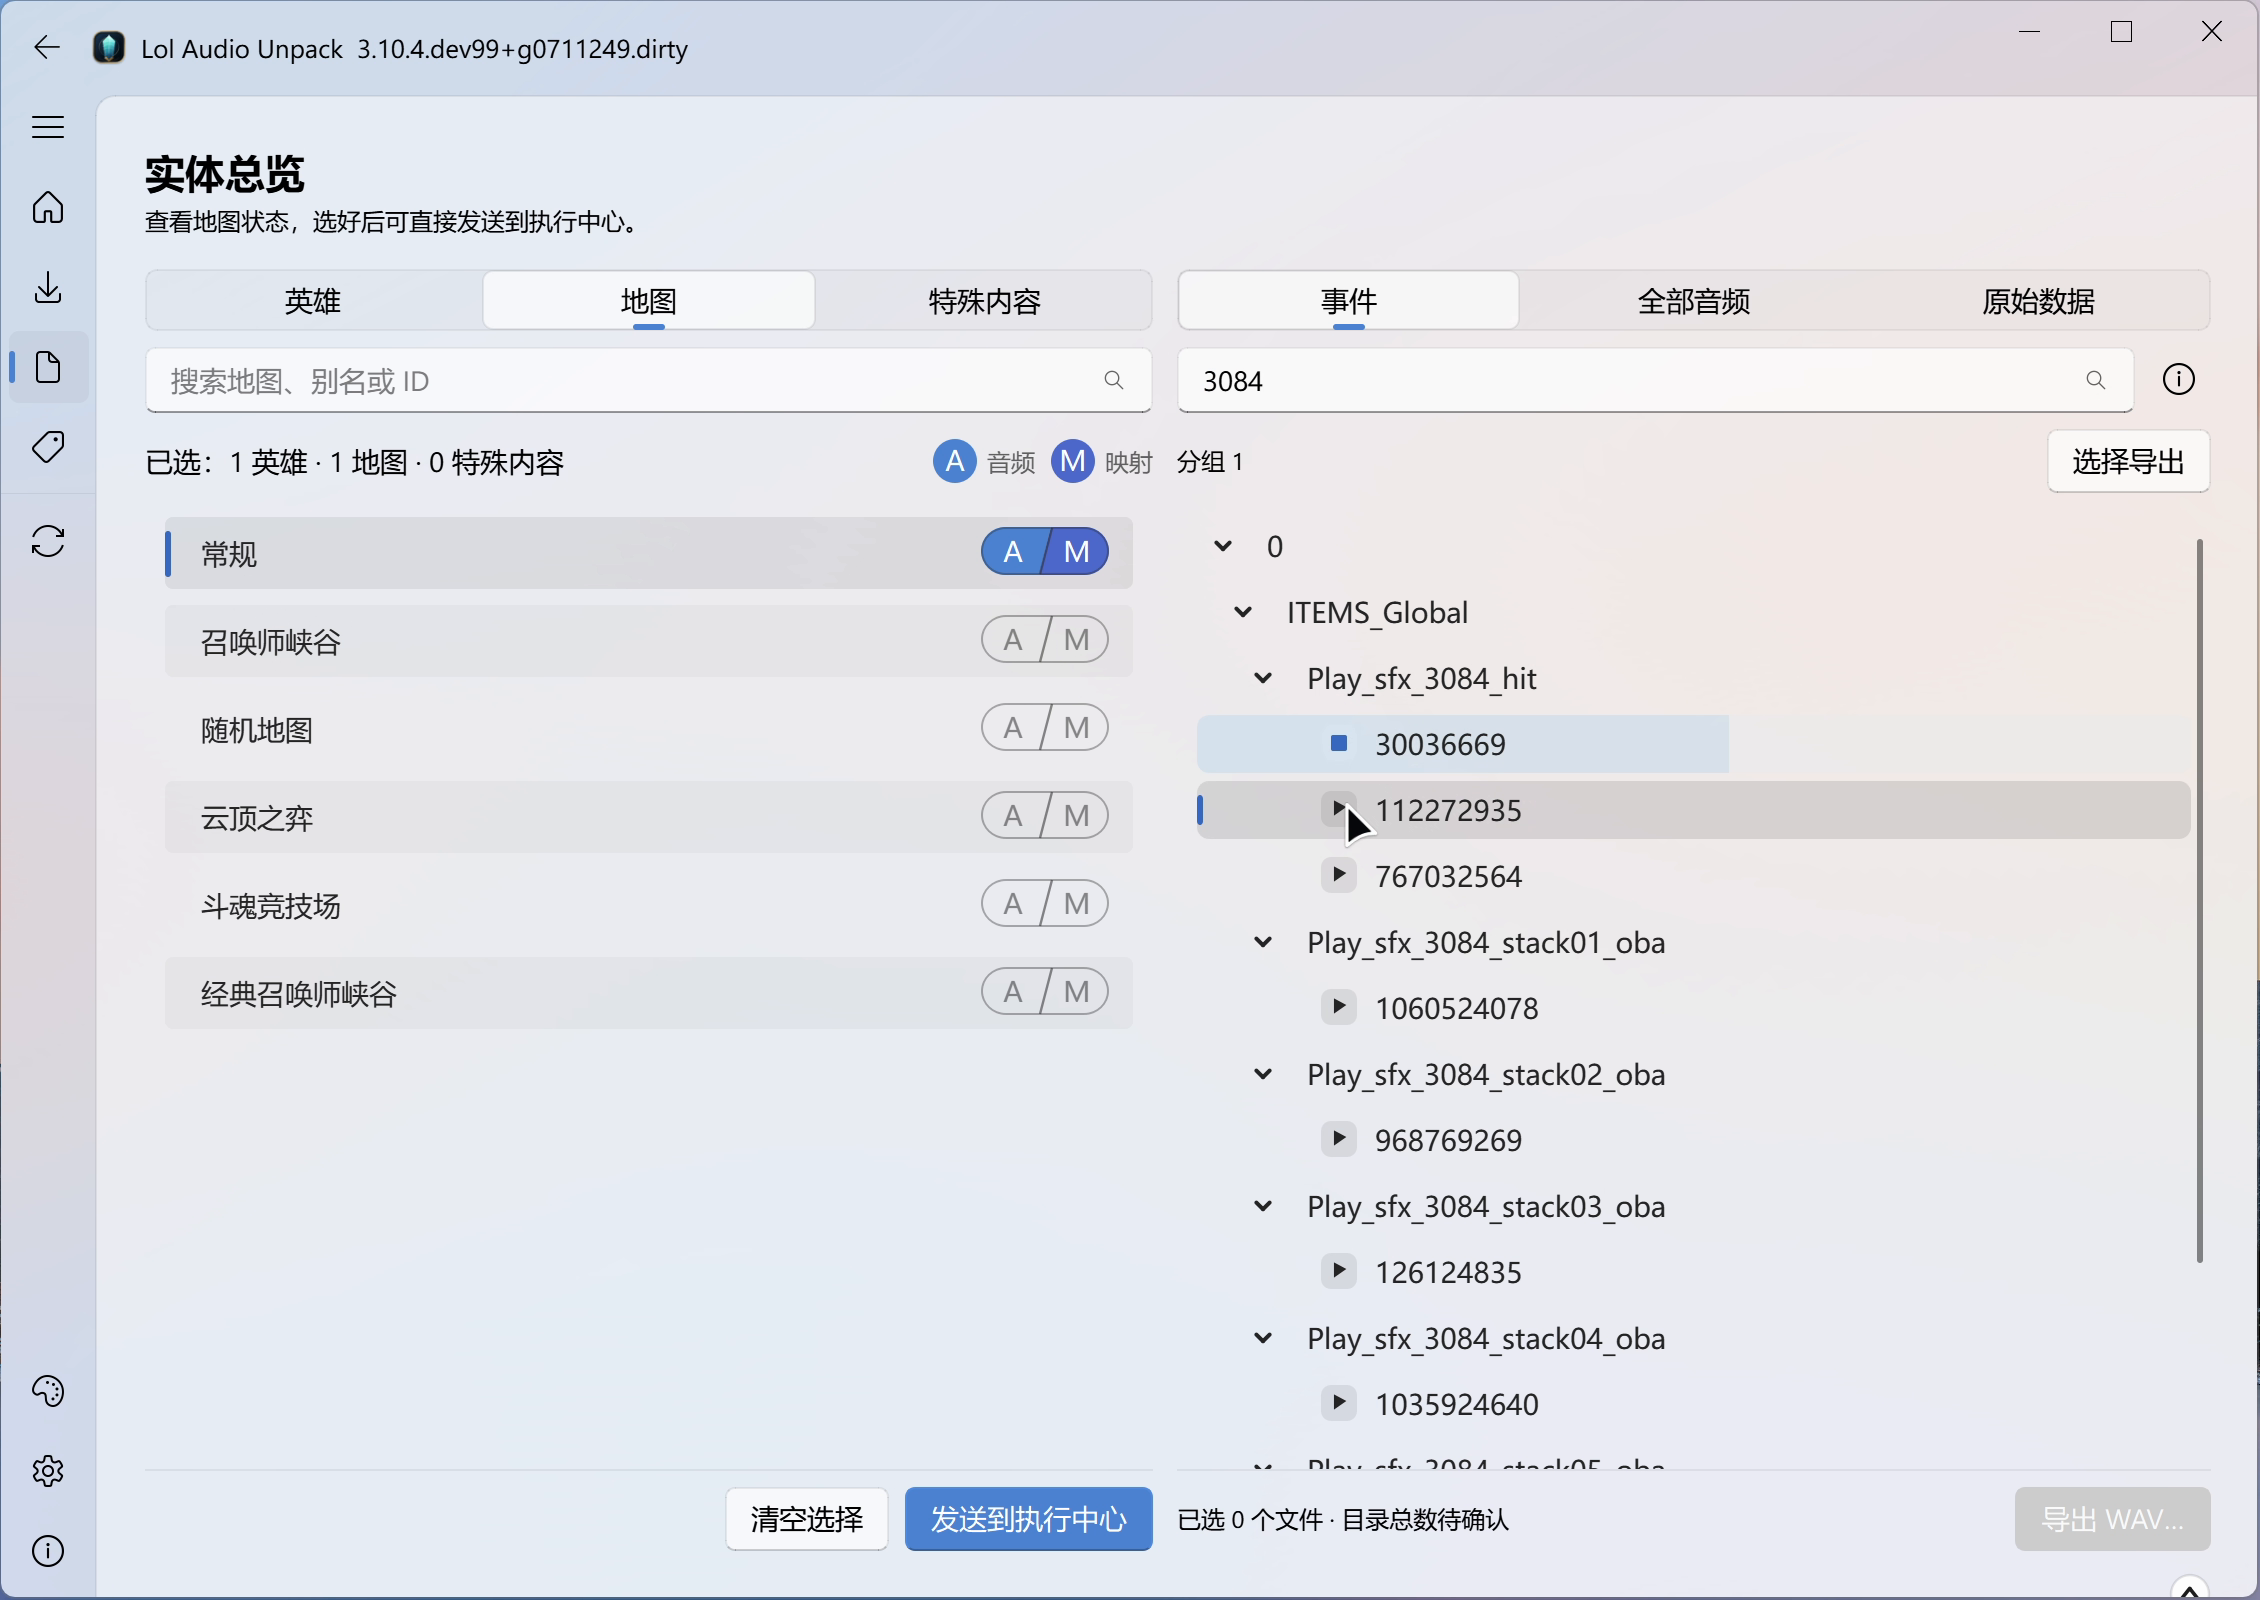Collapse Play_sfx_3084_hit node
Viewport: 2260px width, 1600px height.
click(x=1263, y=678)
